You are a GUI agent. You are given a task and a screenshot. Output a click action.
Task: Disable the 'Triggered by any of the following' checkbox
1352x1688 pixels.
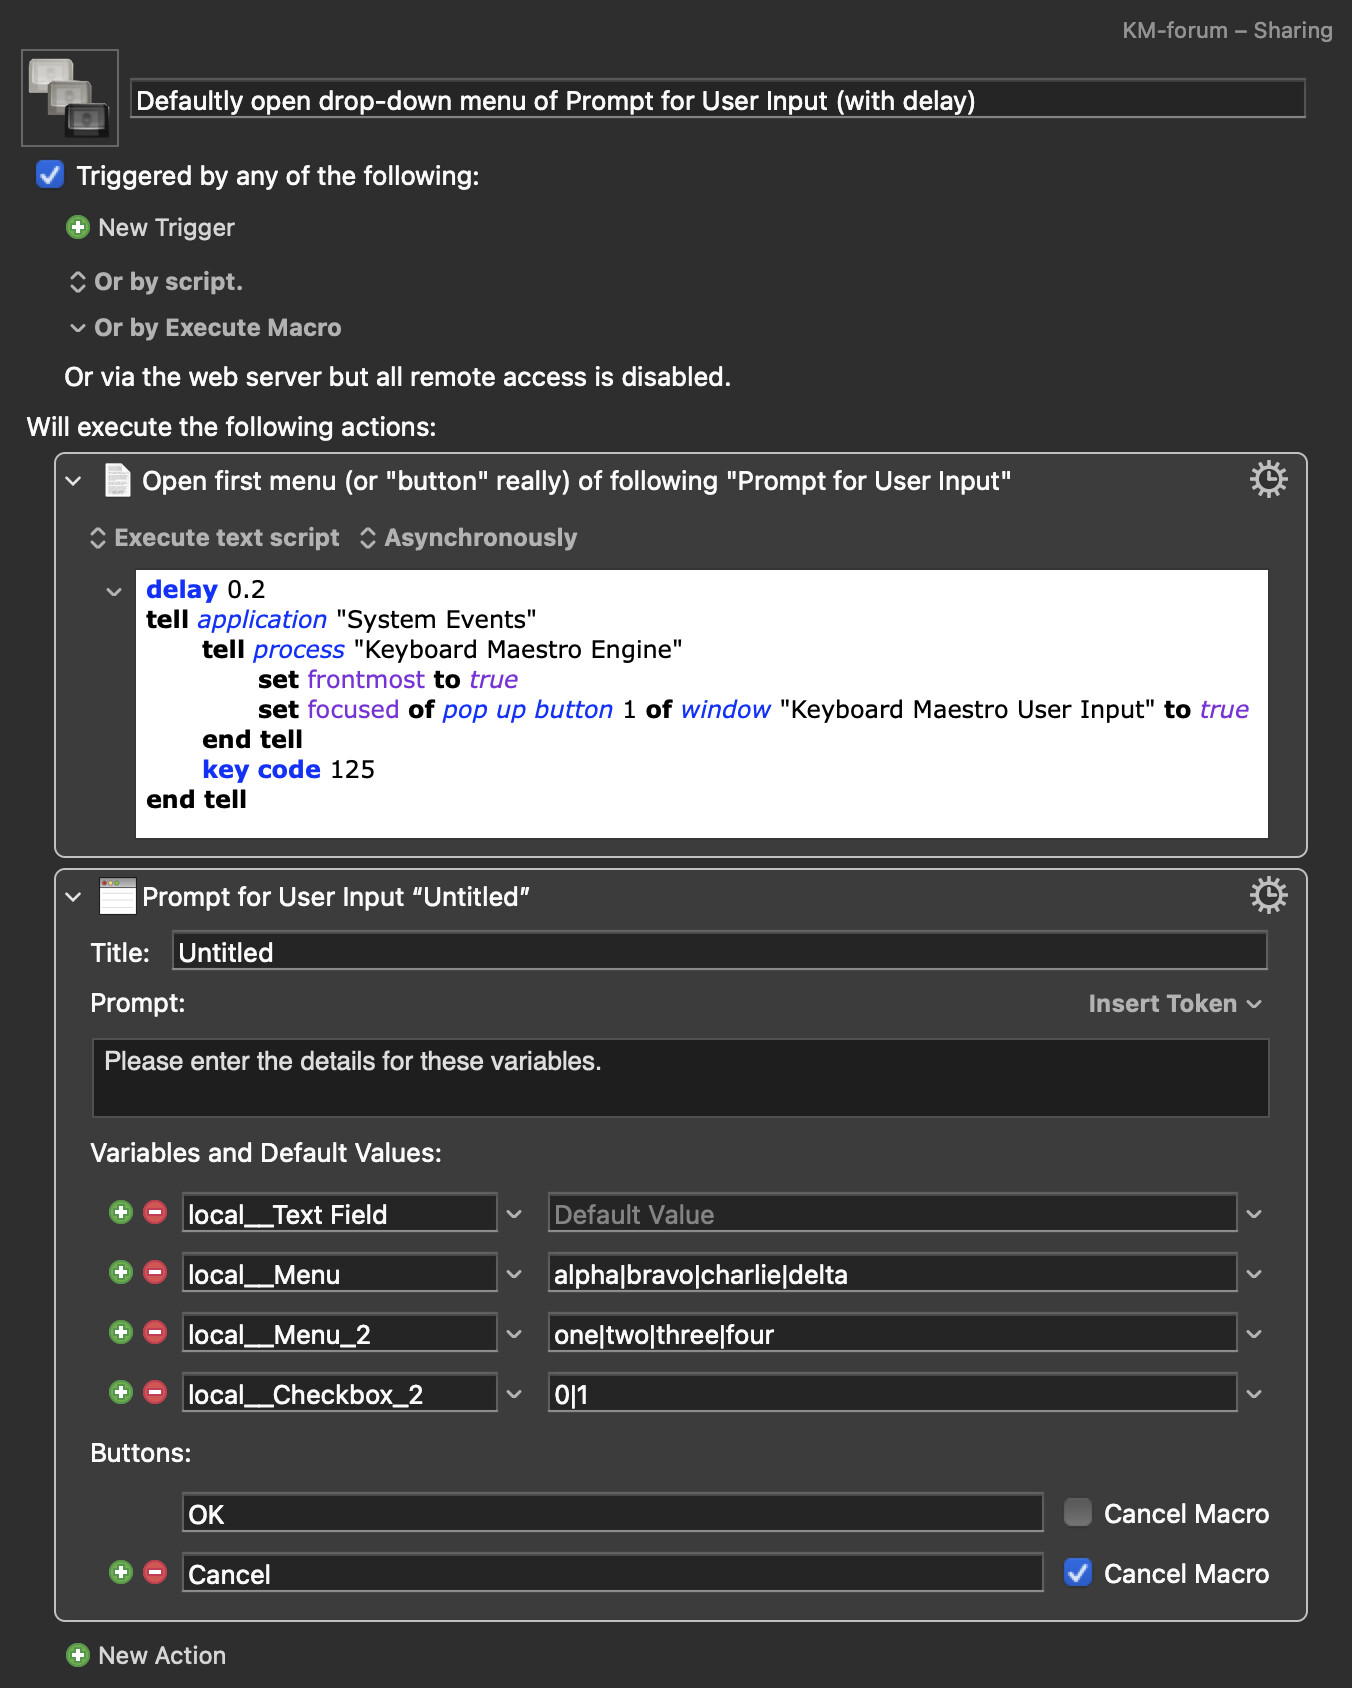coord(50,175)
